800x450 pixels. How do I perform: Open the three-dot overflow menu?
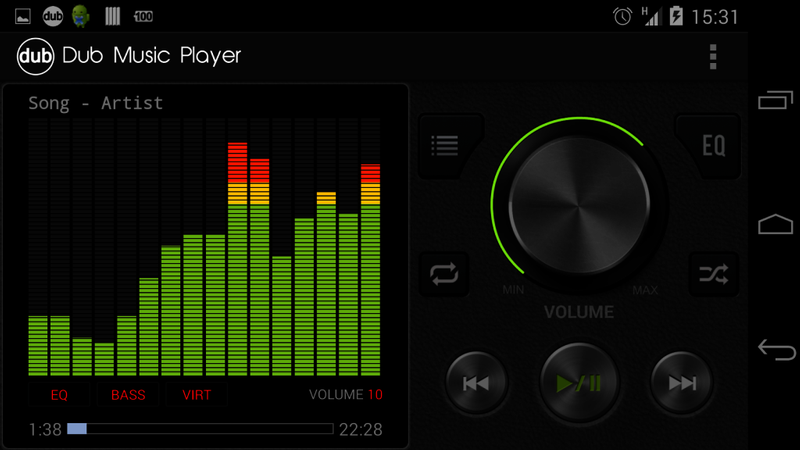click(x=713, y=56)
